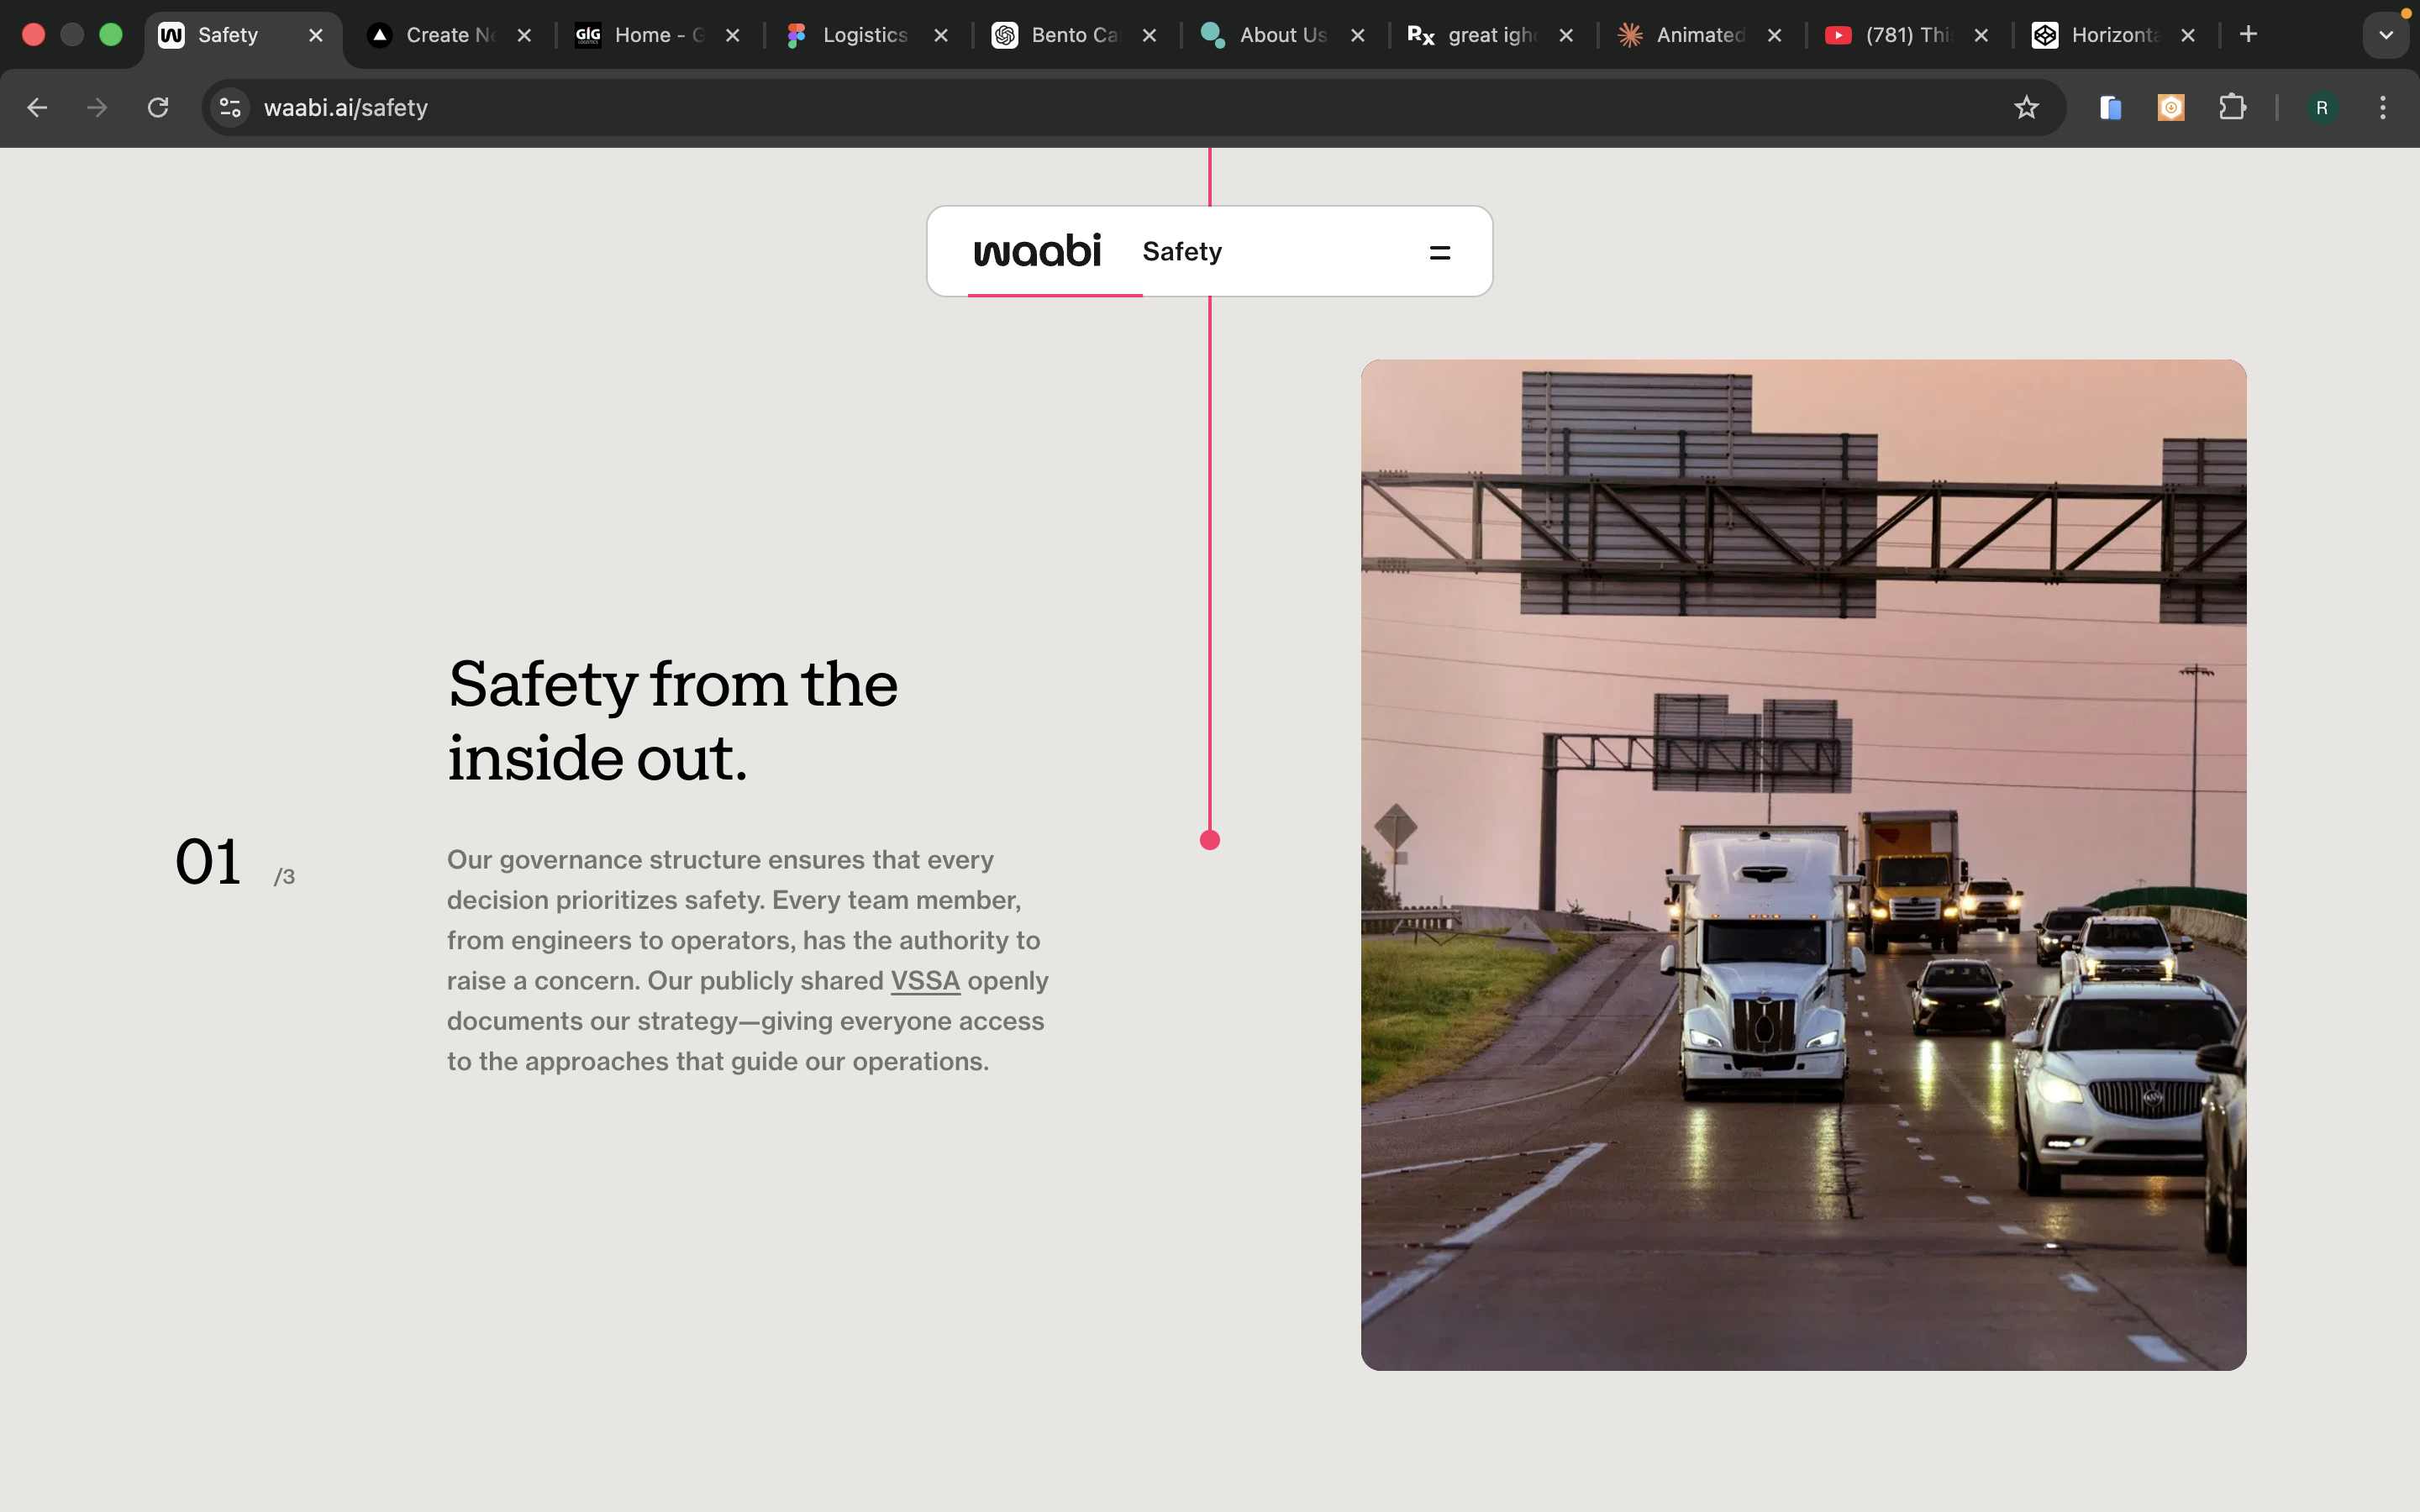Click the orange extension icon in the toolbar
The image size is (2420, 1512).
(2171, 107)
